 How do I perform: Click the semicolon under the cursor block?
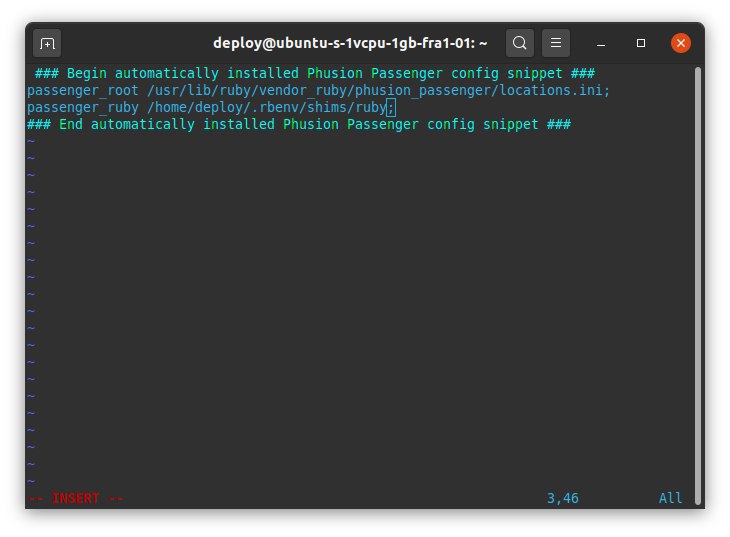(x=391, y=108)
